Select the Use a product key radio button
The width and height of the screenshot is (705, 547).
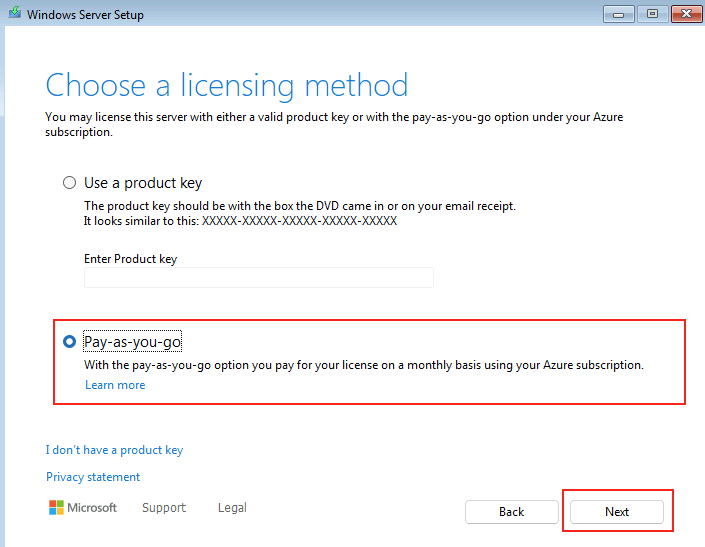coord(69,182)
